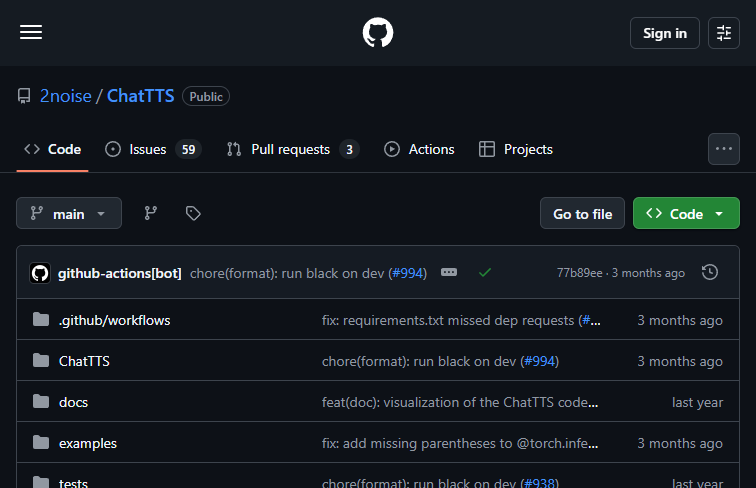Click folder icon beside .github/workflows
This screenshot has width=756, height=488.
point(41,319)
